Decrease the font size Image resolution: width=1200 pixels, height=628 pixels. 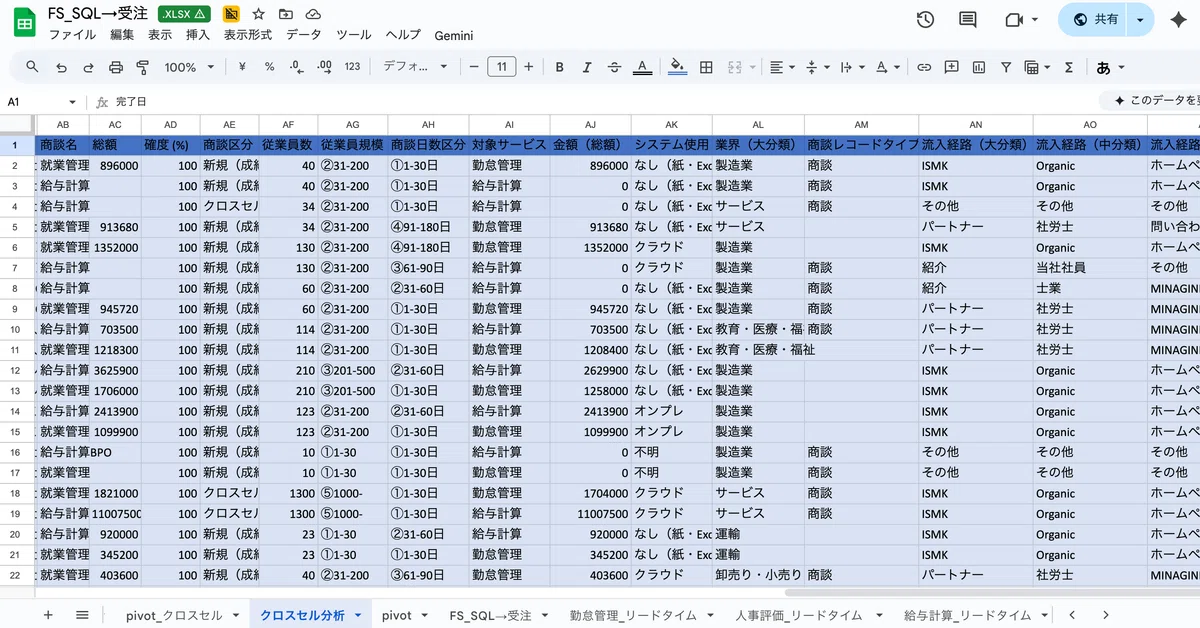474,67
